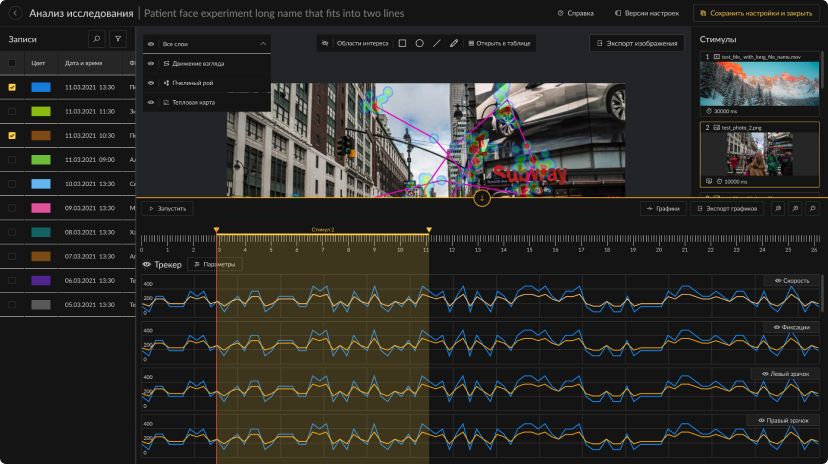Click the filter icon in Записи panel
The width and height of the screenshot is (828, 464).
point(119,39)
